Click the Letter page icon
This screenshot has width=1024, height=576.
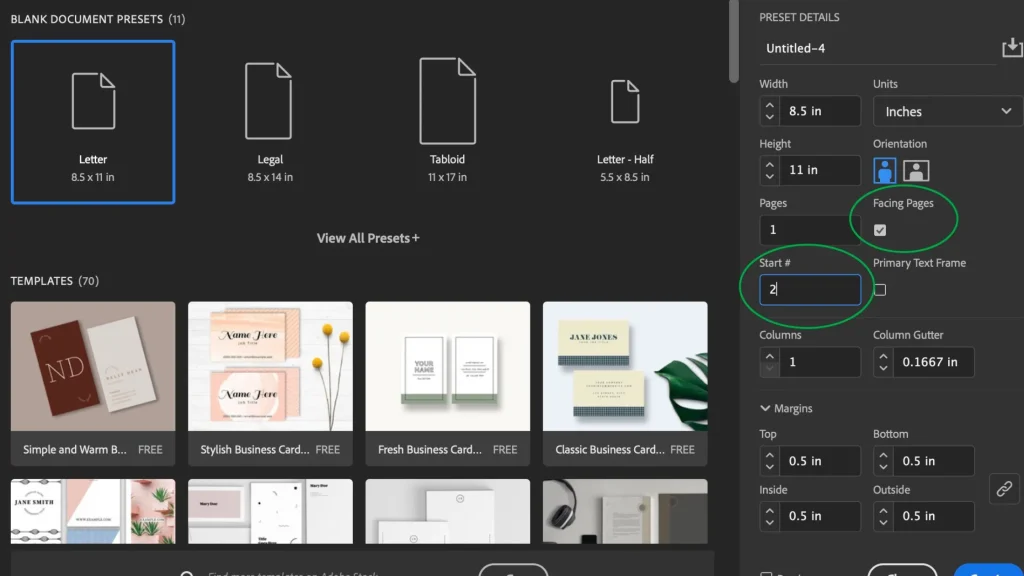click(x=93, y=101)
